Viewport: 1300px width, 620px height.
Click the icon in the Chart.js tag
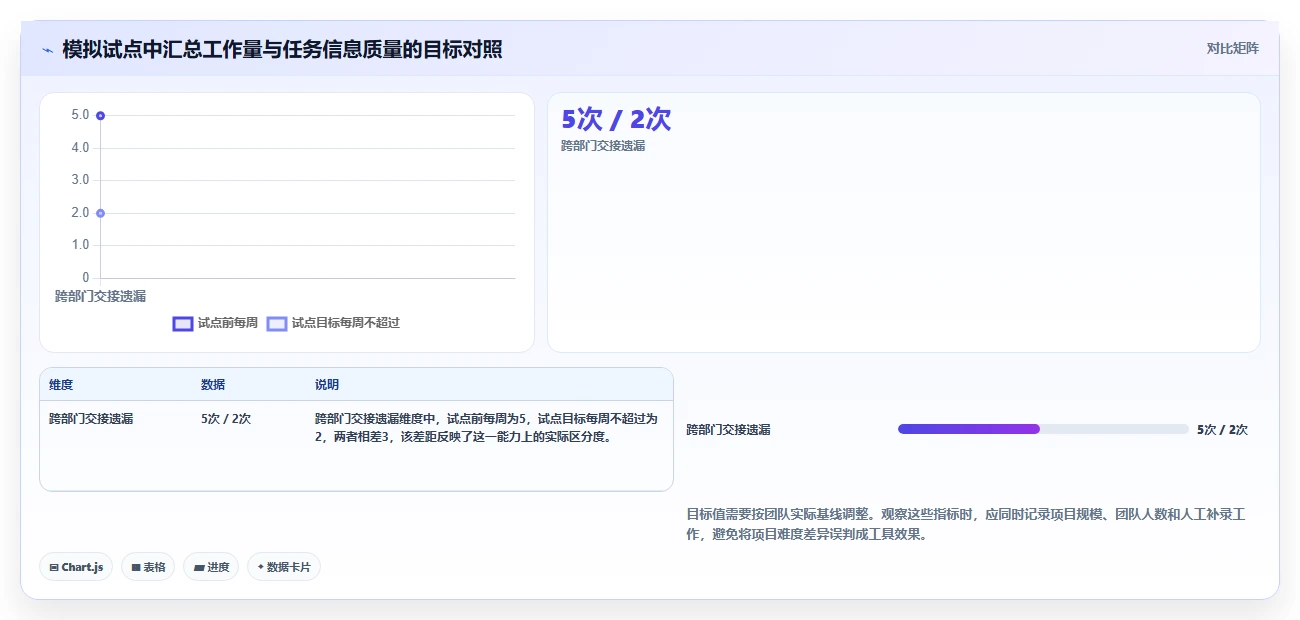click(x=53, y=567)
